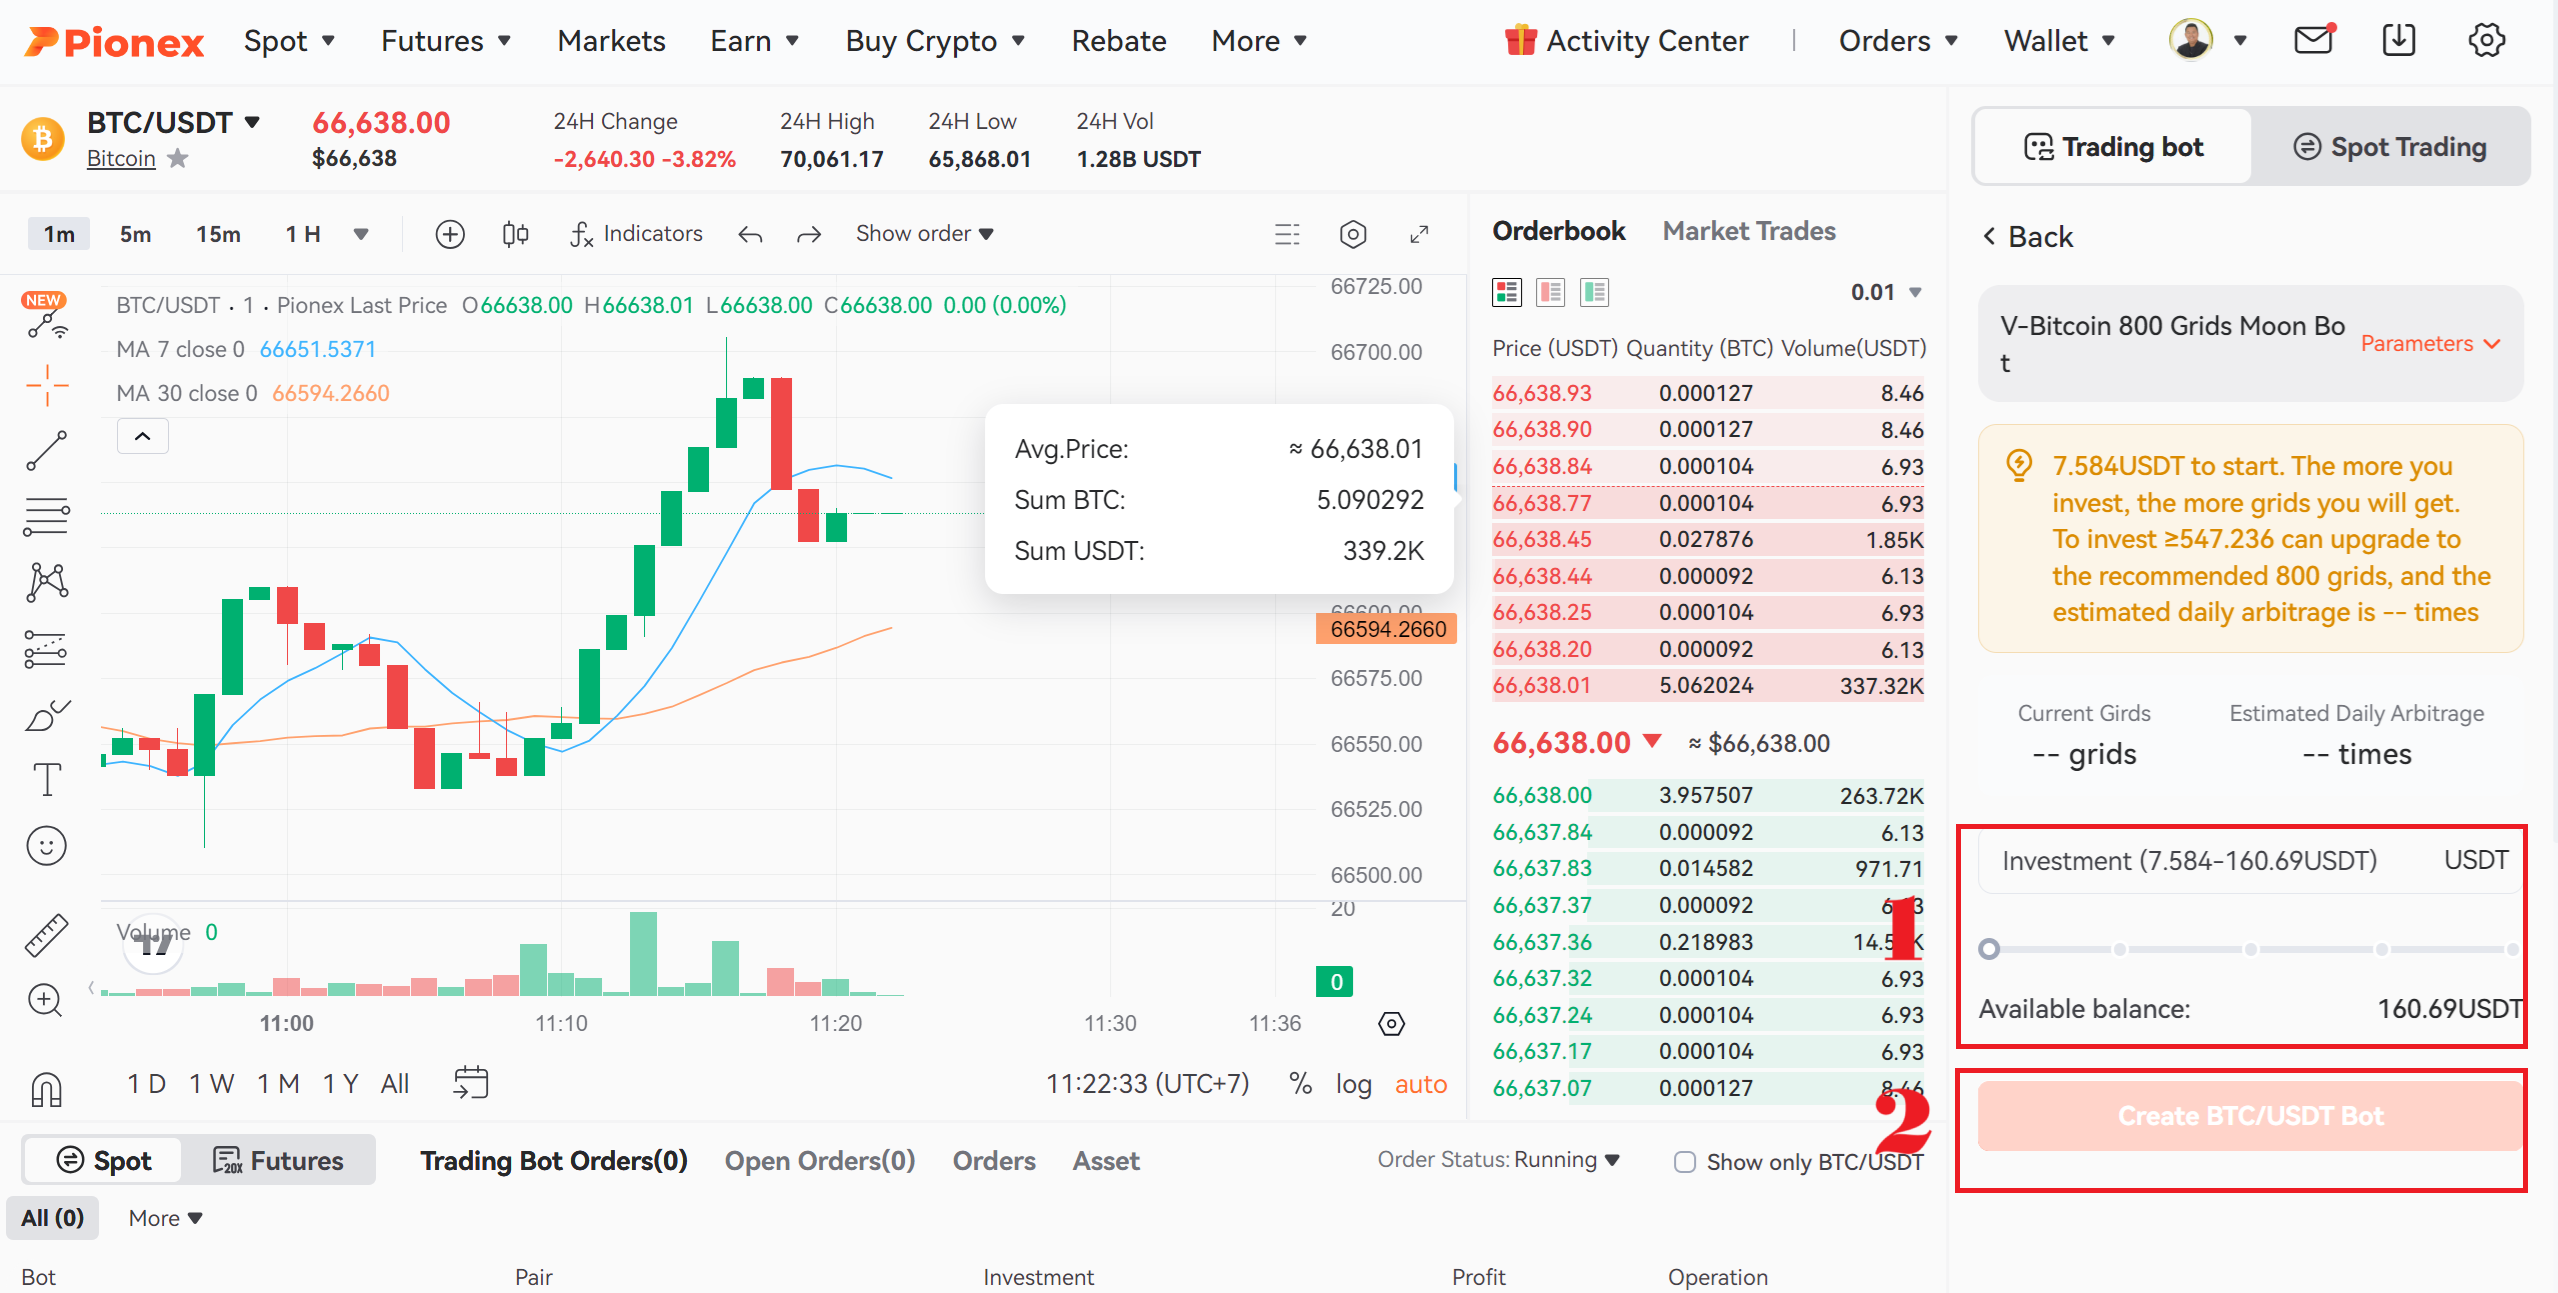
Task: Open the Buy Crypto dropdown
Action: tap(935, 41)
